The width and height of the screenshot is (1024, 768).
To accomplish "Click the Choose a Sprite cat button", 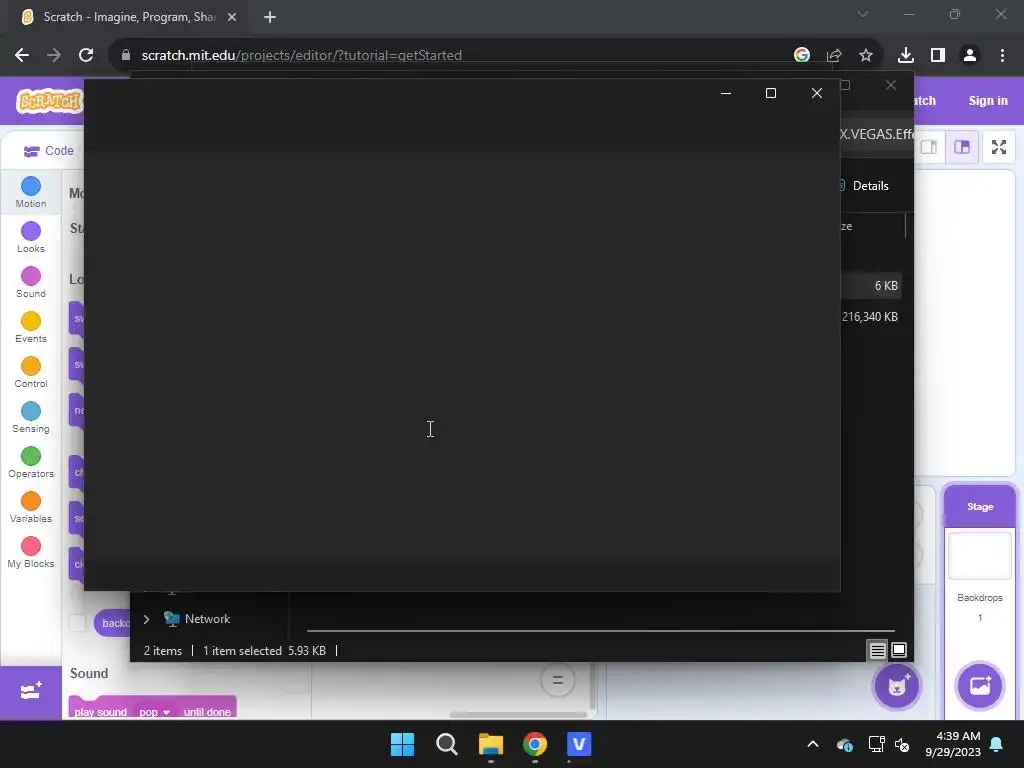I will tap(897, 686).
